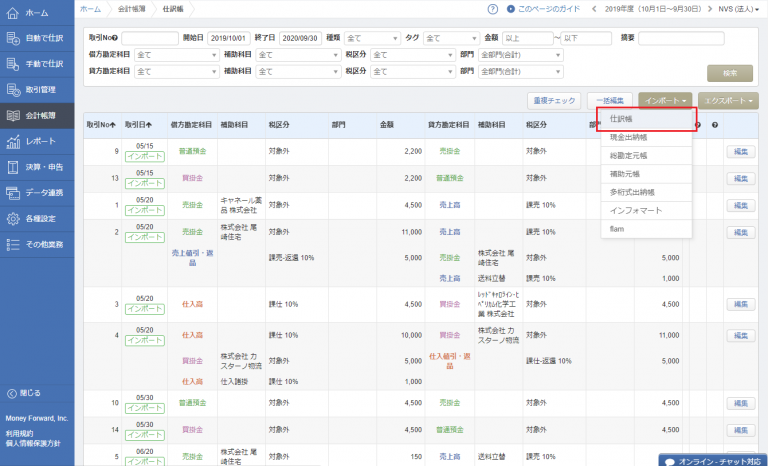Open 各種設定 gear icon
768x466 pixels.
[12, 219]
